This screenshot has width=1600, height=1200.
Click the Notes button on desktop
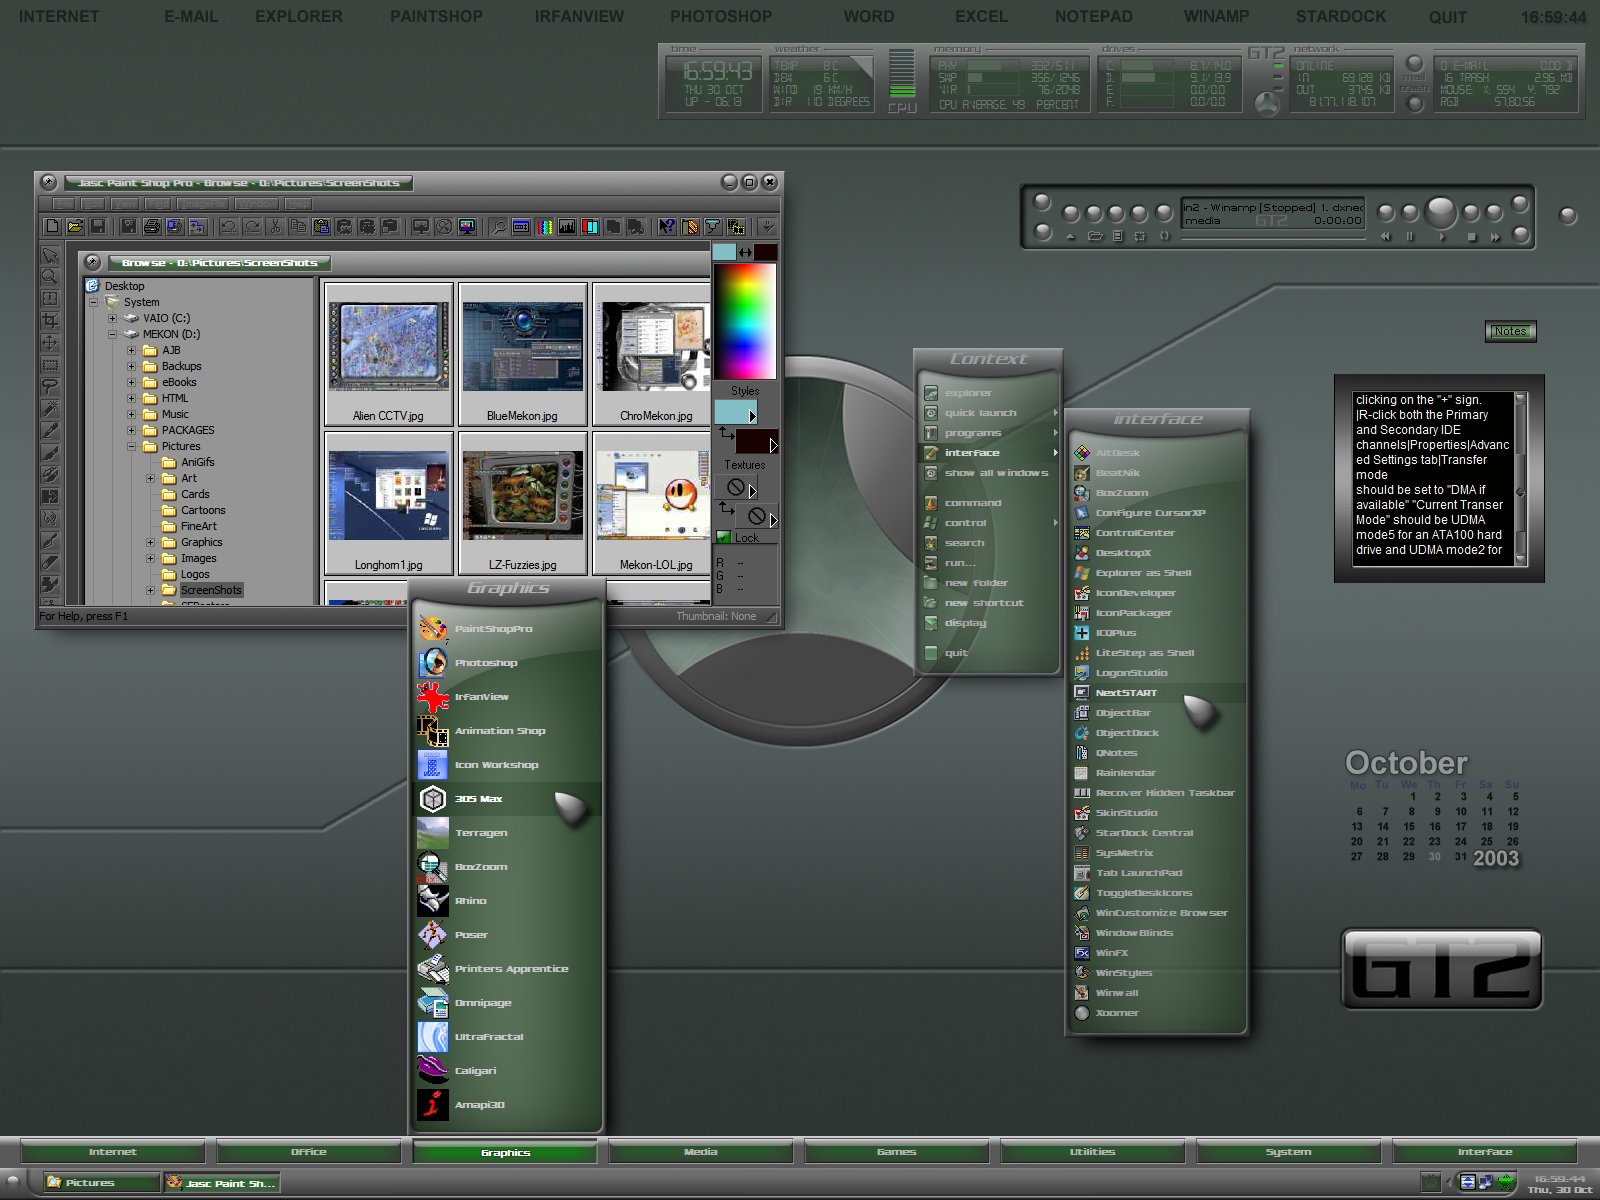[x=1510, y=331]
